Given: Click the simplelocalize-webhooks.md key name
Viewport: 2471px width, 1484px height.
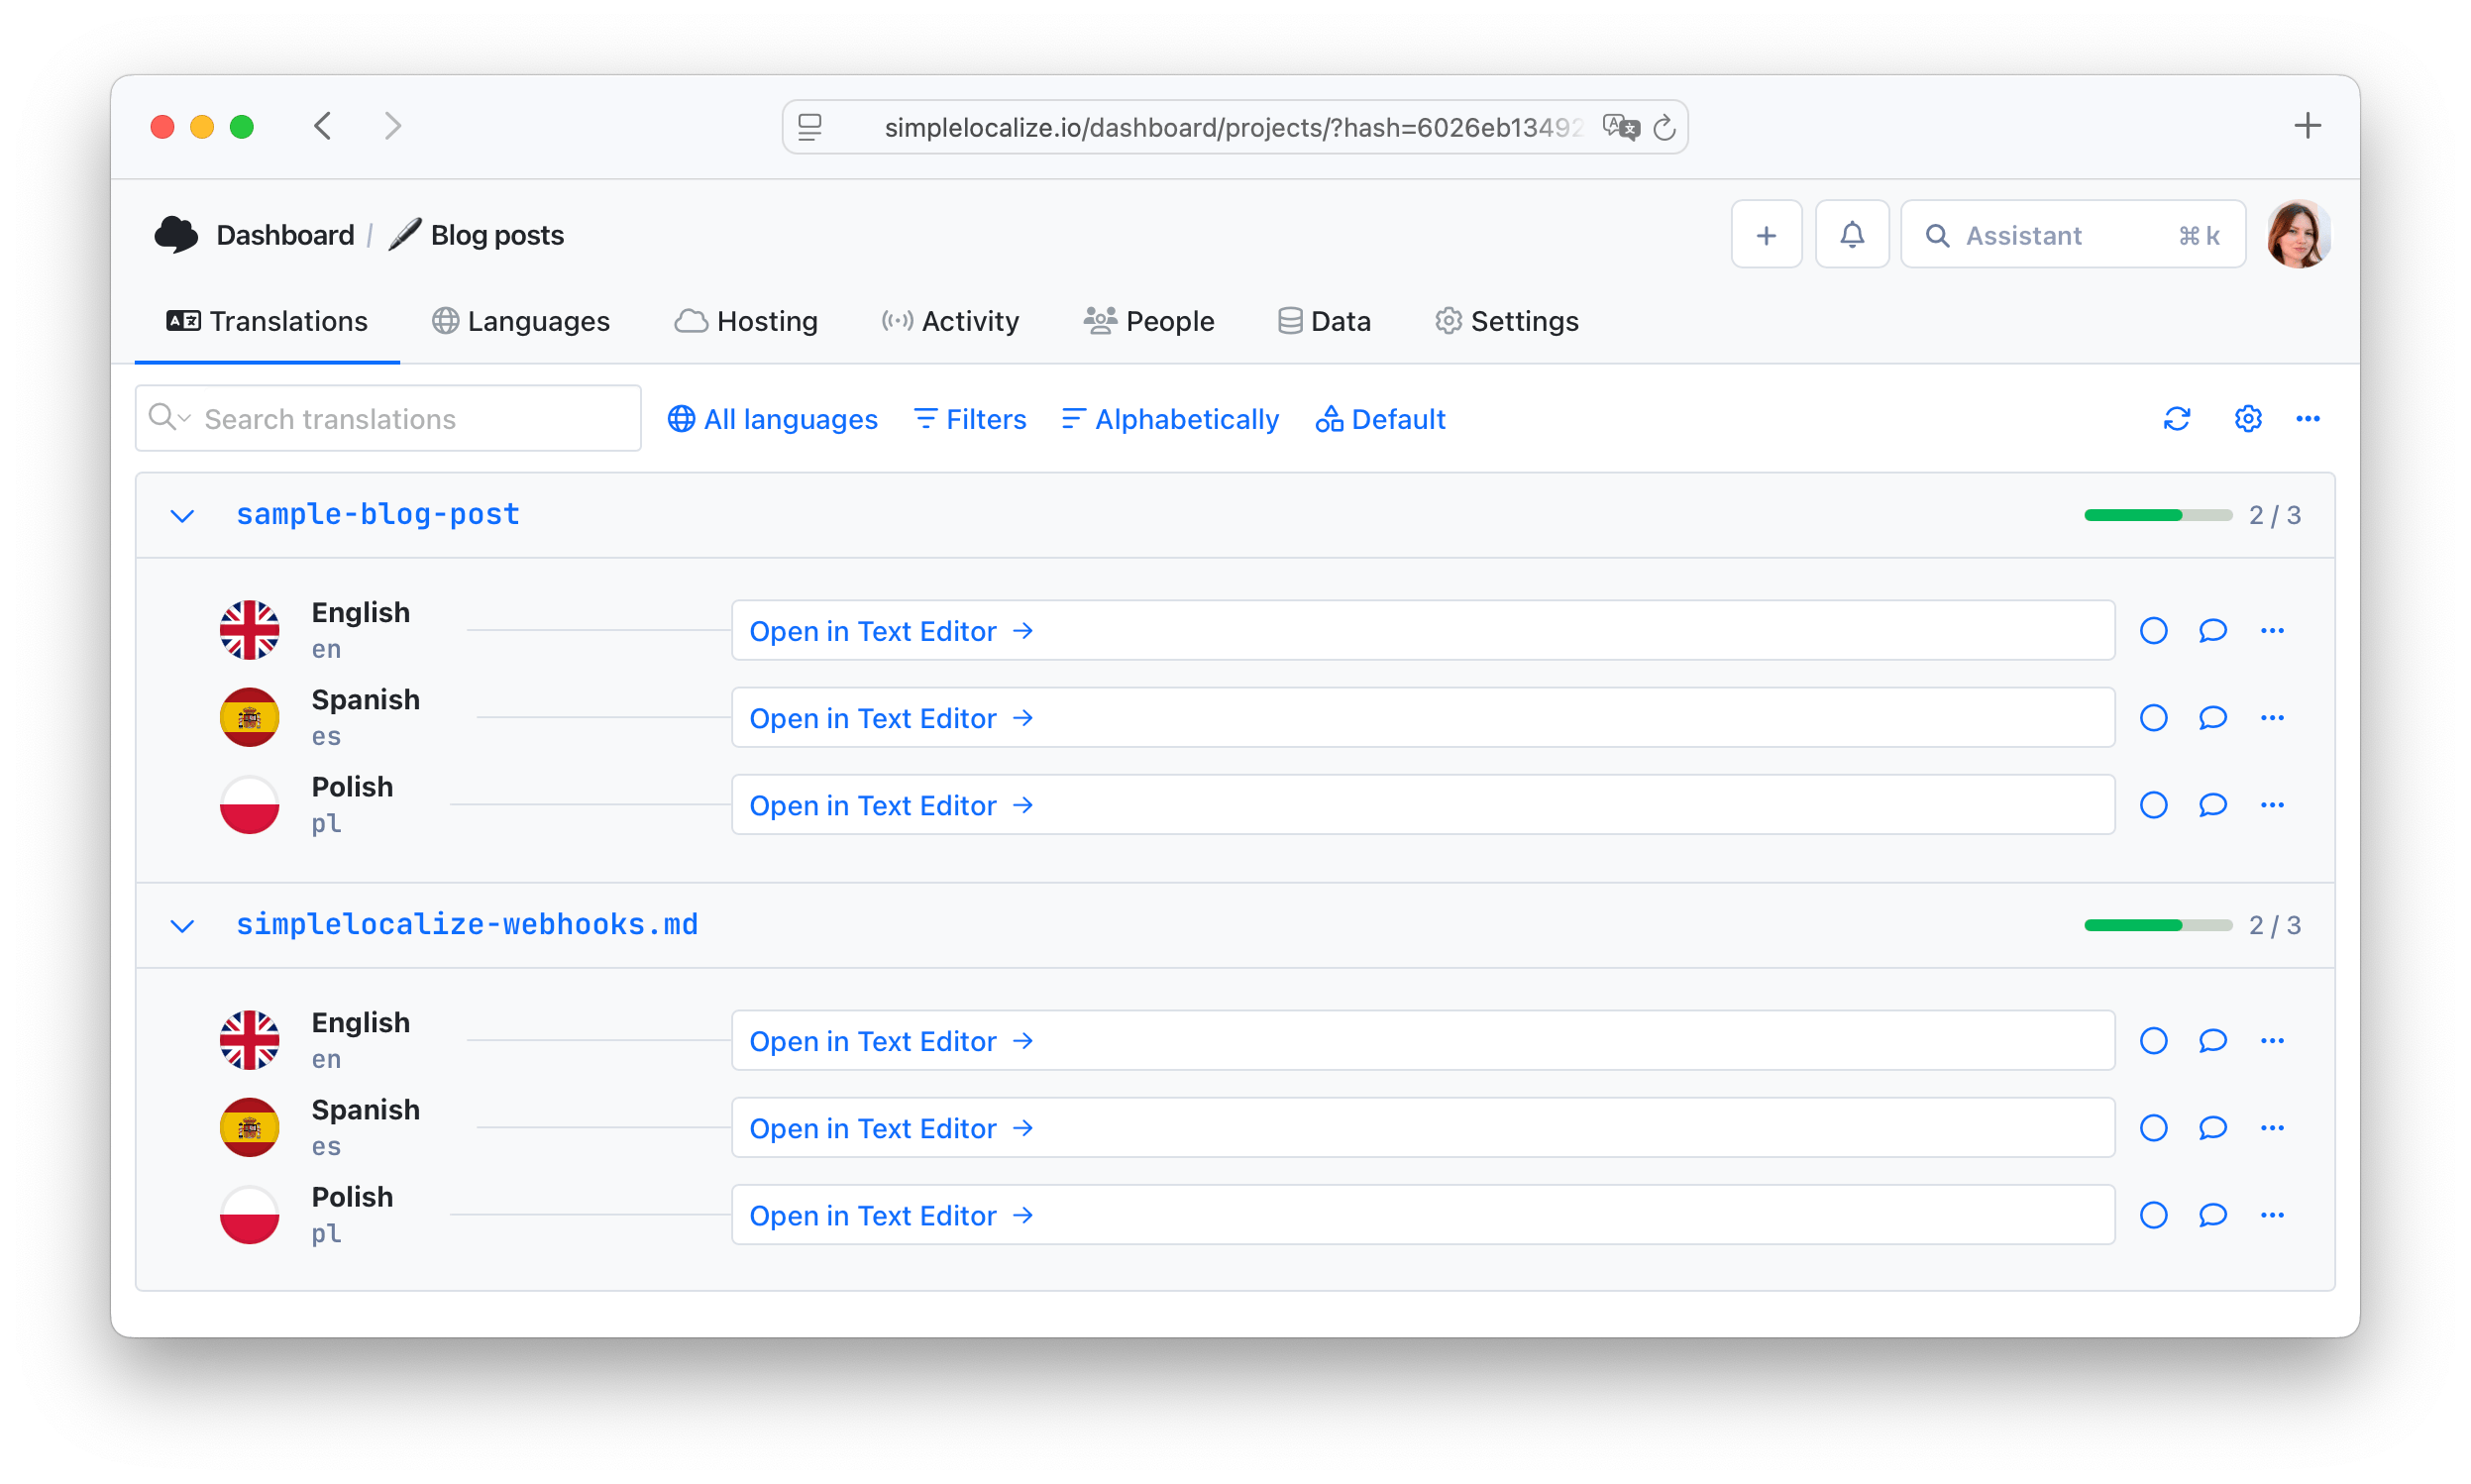Looking at the screenshot, I should pos(467,925).
